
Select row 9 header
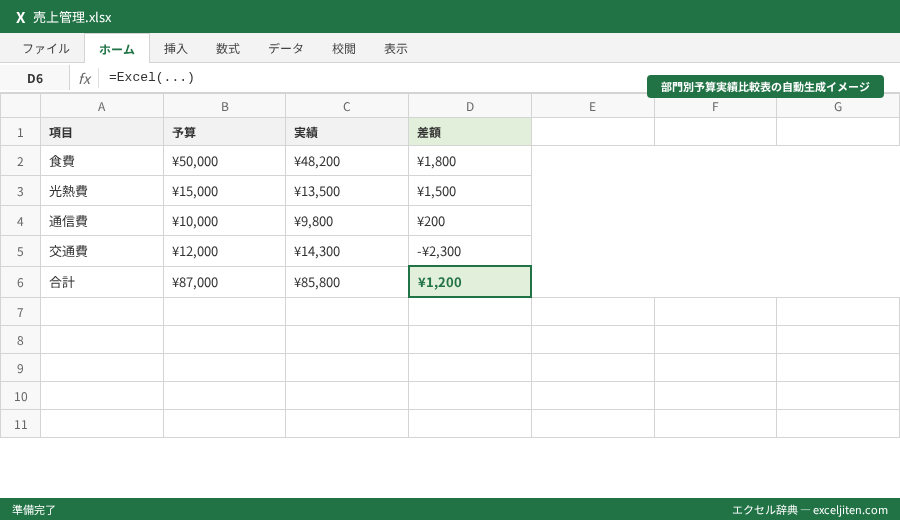[21, 368]
